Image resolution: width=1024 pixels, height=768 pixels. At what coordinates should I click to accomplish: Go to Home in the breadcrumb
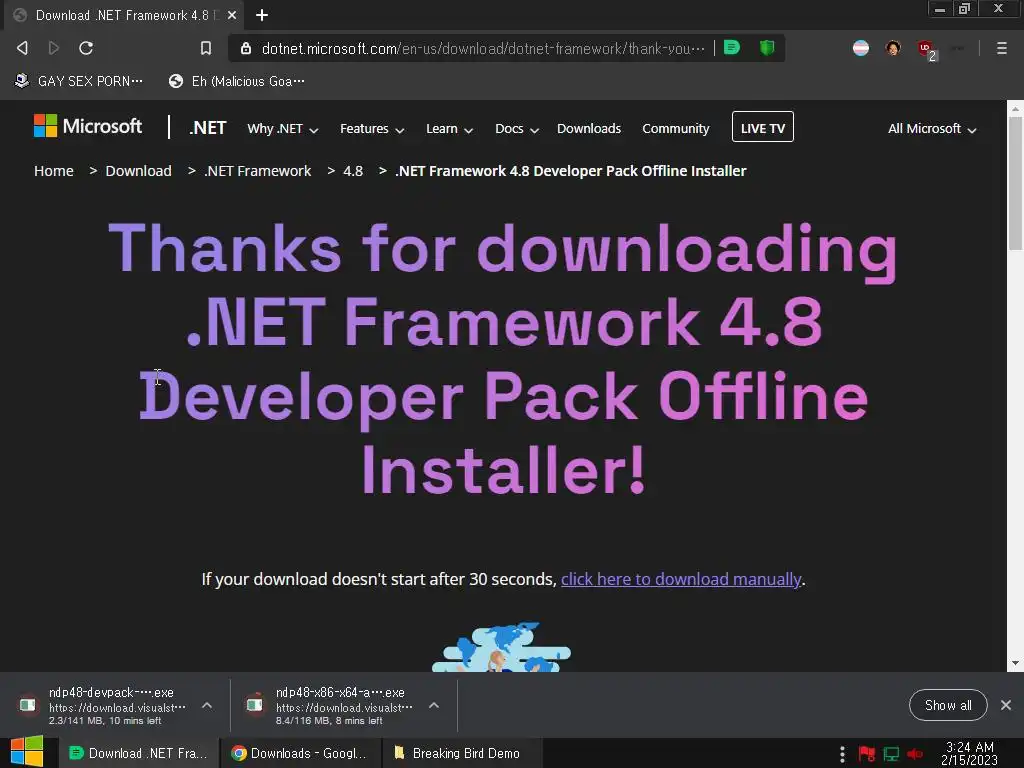(54, 171)
